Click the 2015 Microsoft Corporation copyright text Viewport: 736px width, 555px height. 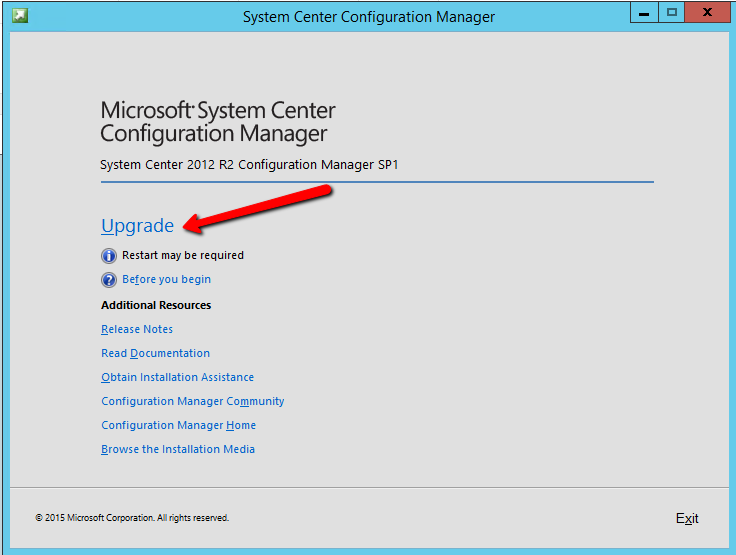[132, 518]
